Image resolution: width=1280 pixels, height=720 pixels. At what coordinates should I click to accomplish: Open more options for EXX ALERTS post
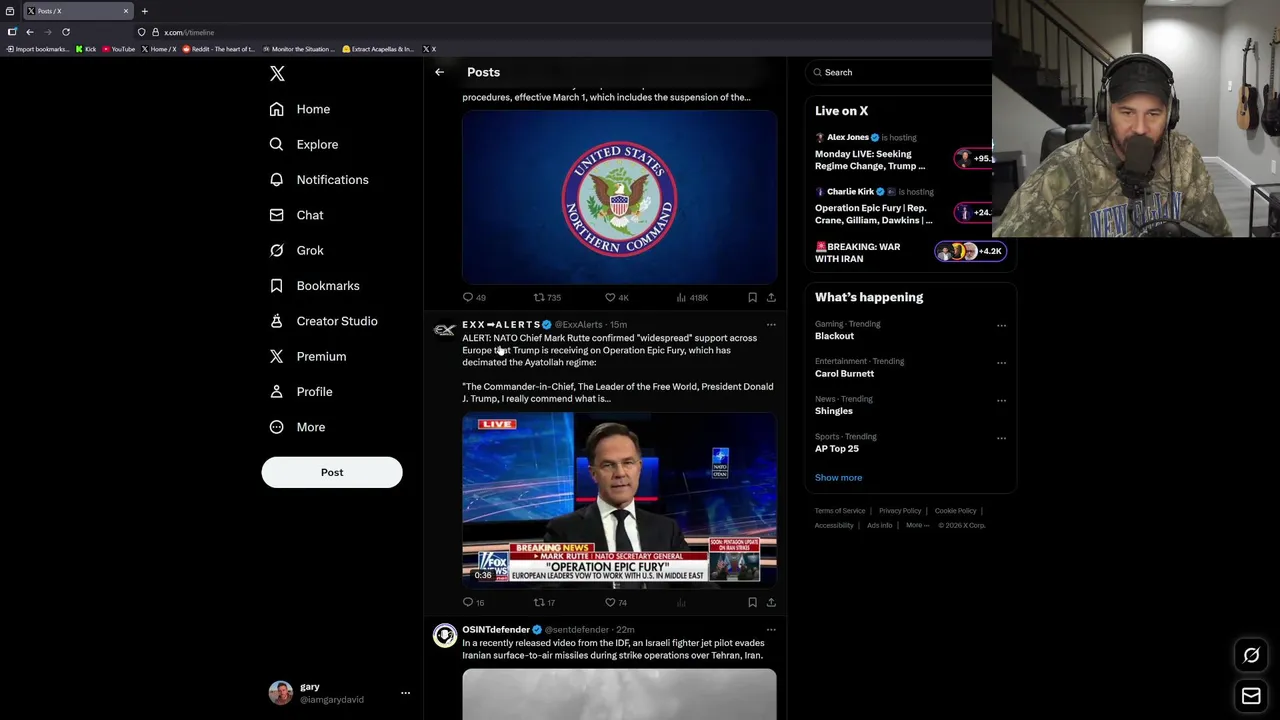[x=771, y=325]
